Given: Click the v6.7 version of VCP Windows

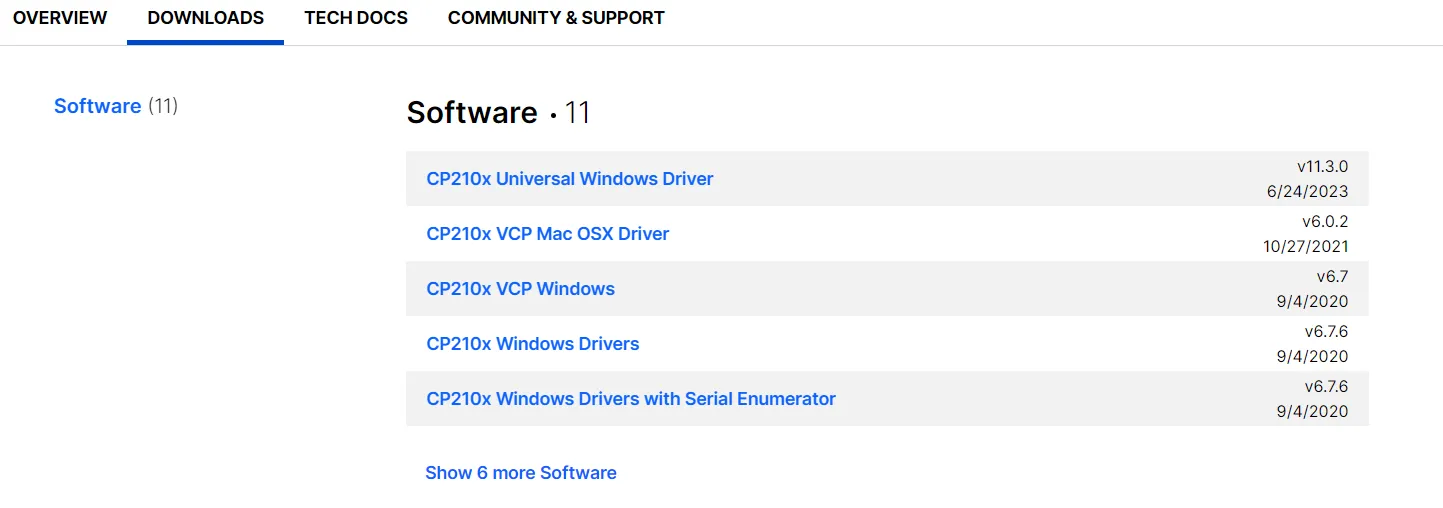Looking at the screenshot, I should coord(1332,276).
